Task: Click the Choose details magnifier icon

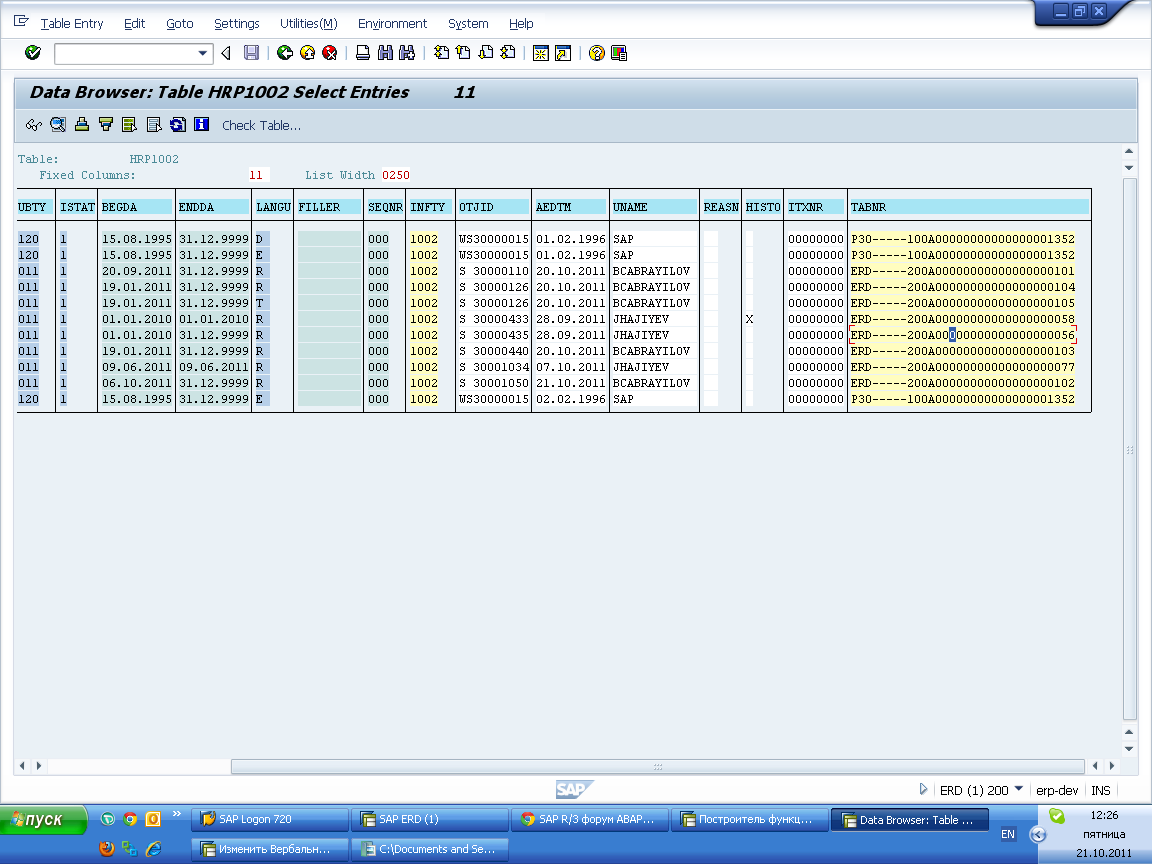Action: point(58,125)
